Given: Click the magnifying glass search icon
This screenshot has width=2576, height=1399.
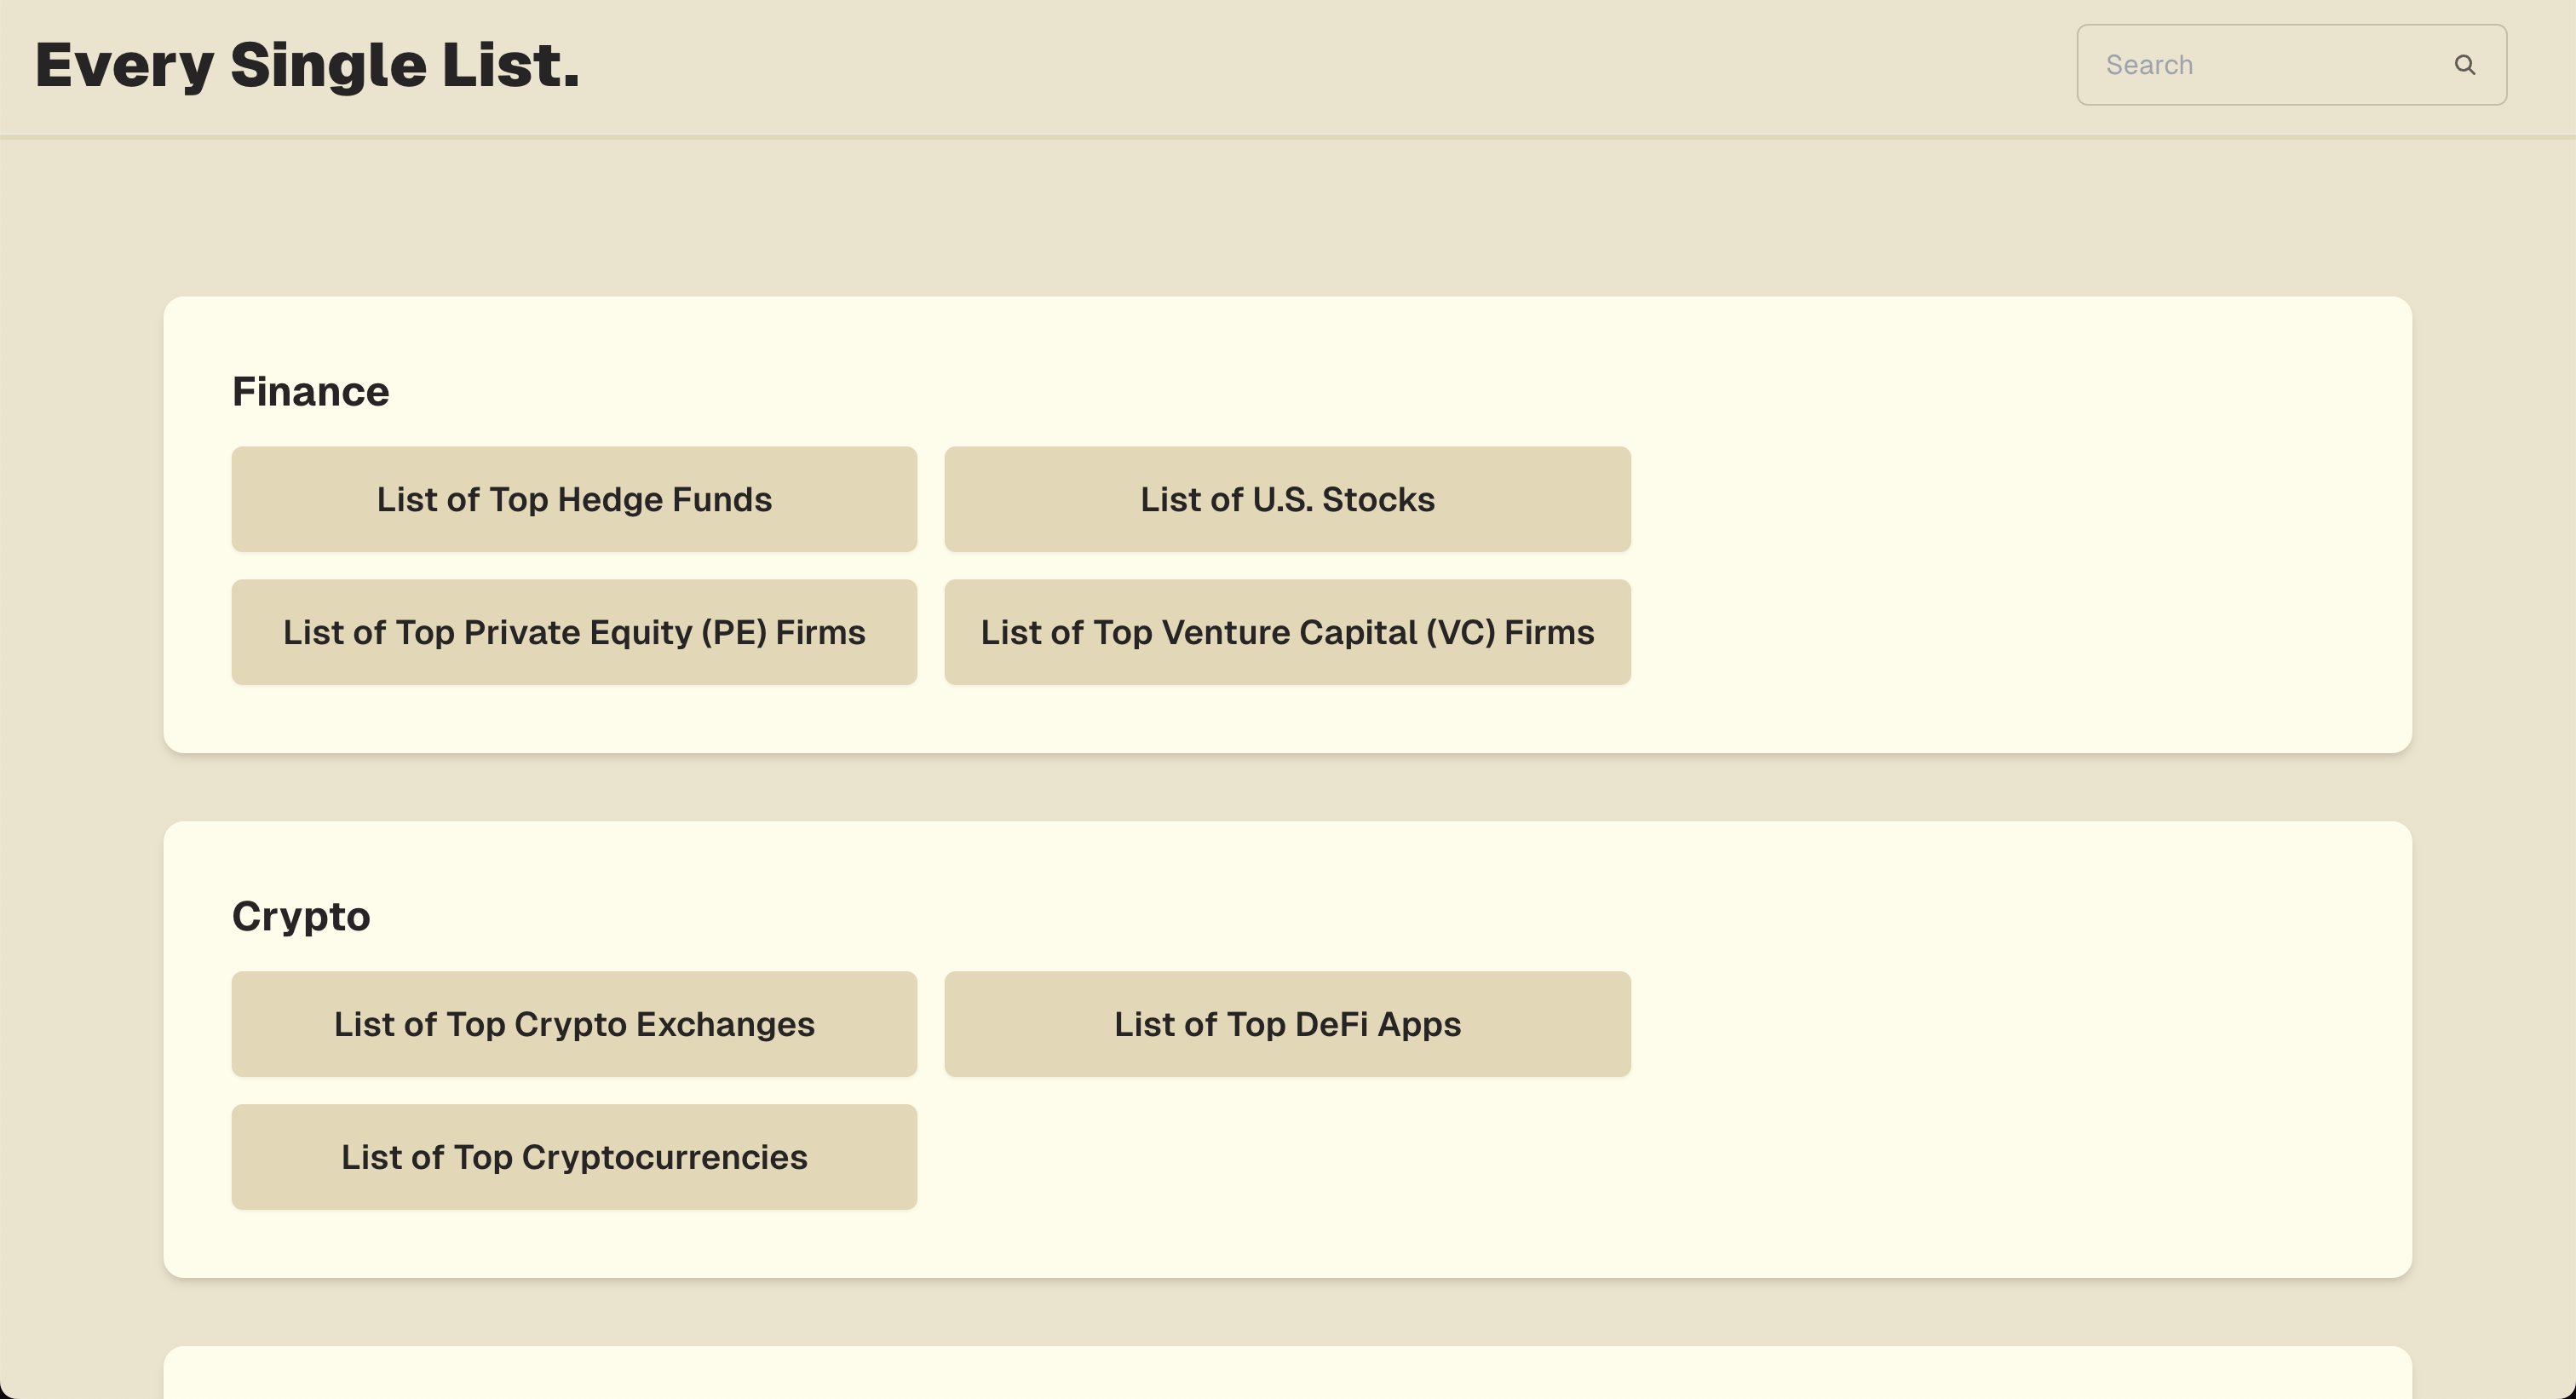Looking at the screenshot, I should [x=2464, y=65].
